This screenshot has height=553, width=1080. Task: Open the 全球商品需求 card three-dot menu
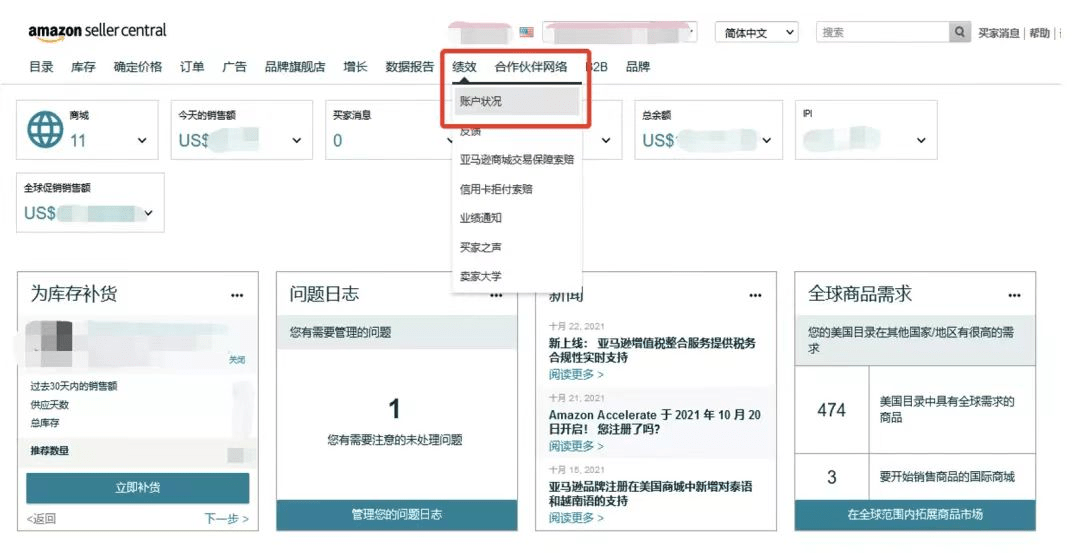pyautogui.click(x=1014, y=295)
